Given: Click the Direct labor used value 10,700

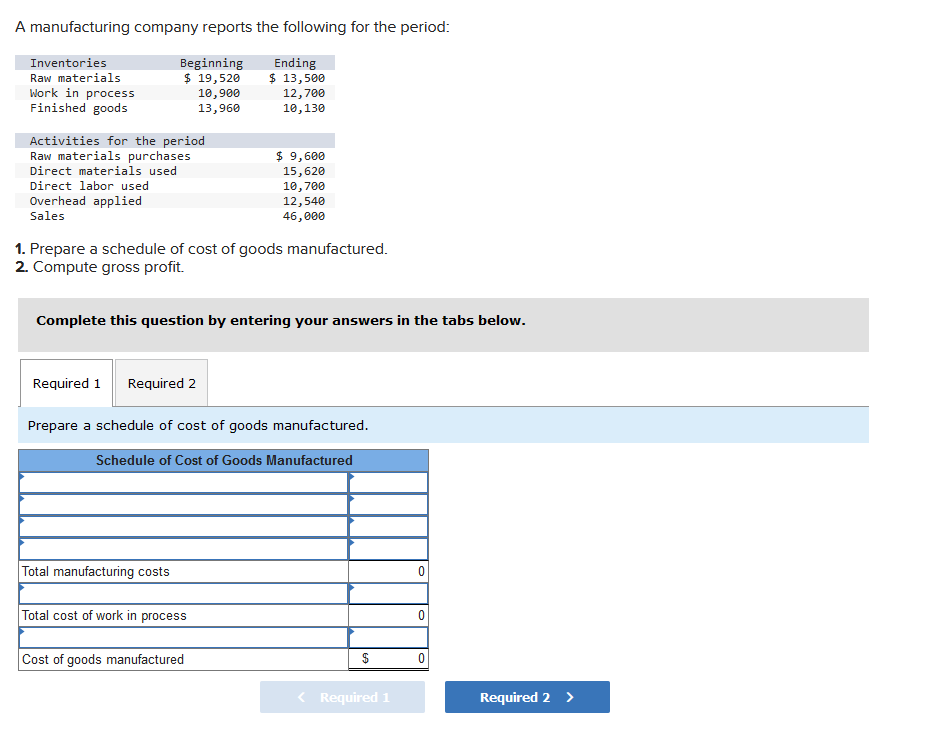Looking at the screenshot, I should click(x=304, y=186).
